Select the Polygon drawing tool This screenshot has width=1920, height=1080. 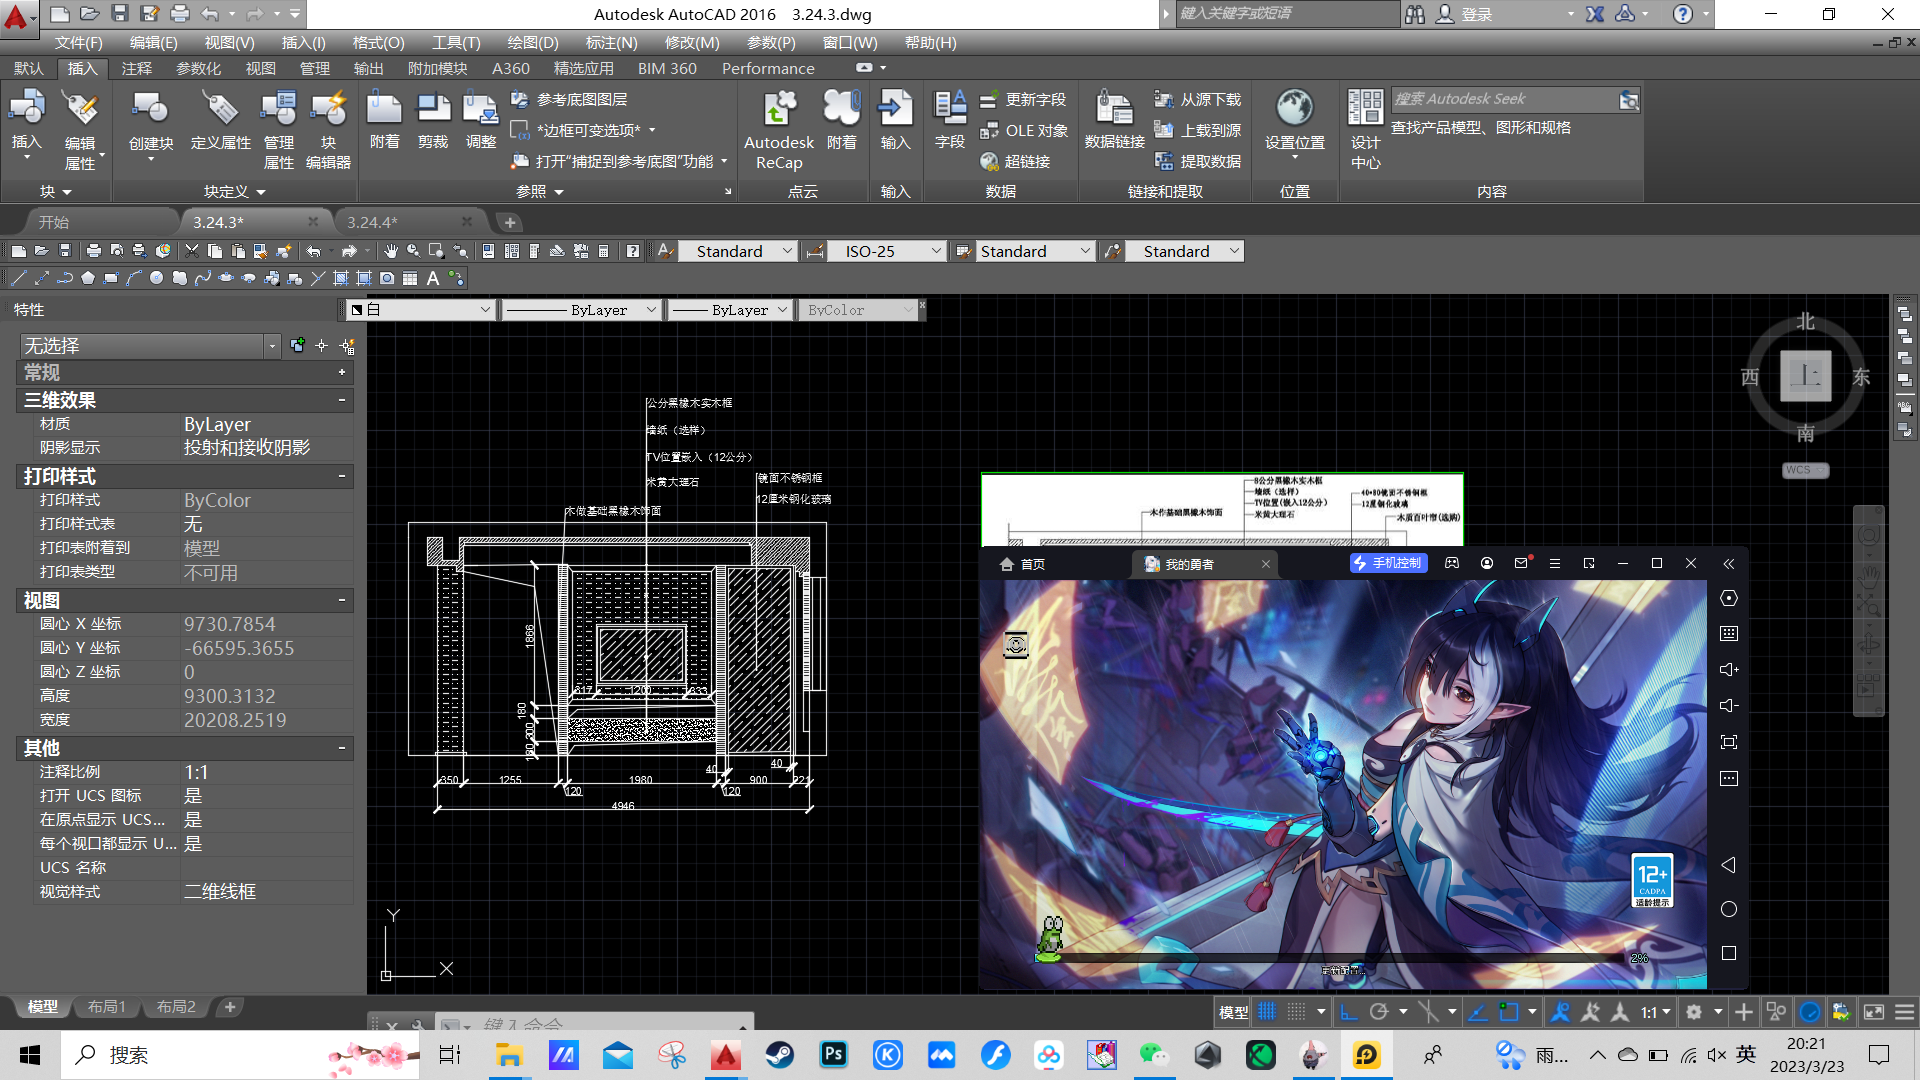point(88,278)
